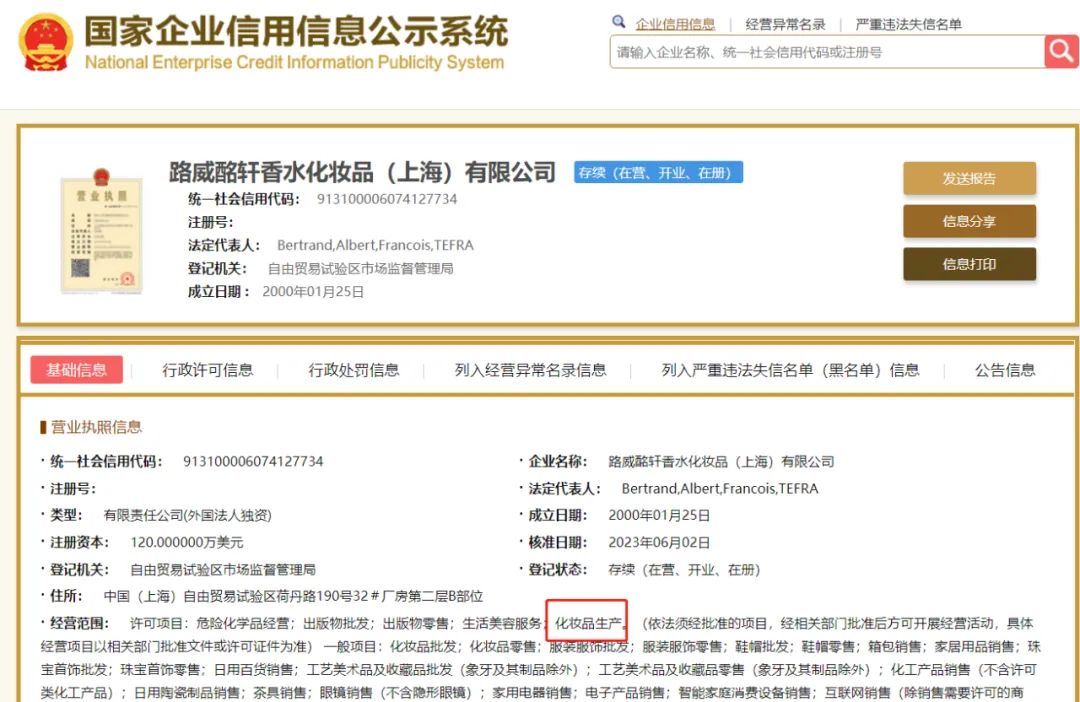Click the small blue magnifier icon beside 企业信用信息

coord(619,22)
